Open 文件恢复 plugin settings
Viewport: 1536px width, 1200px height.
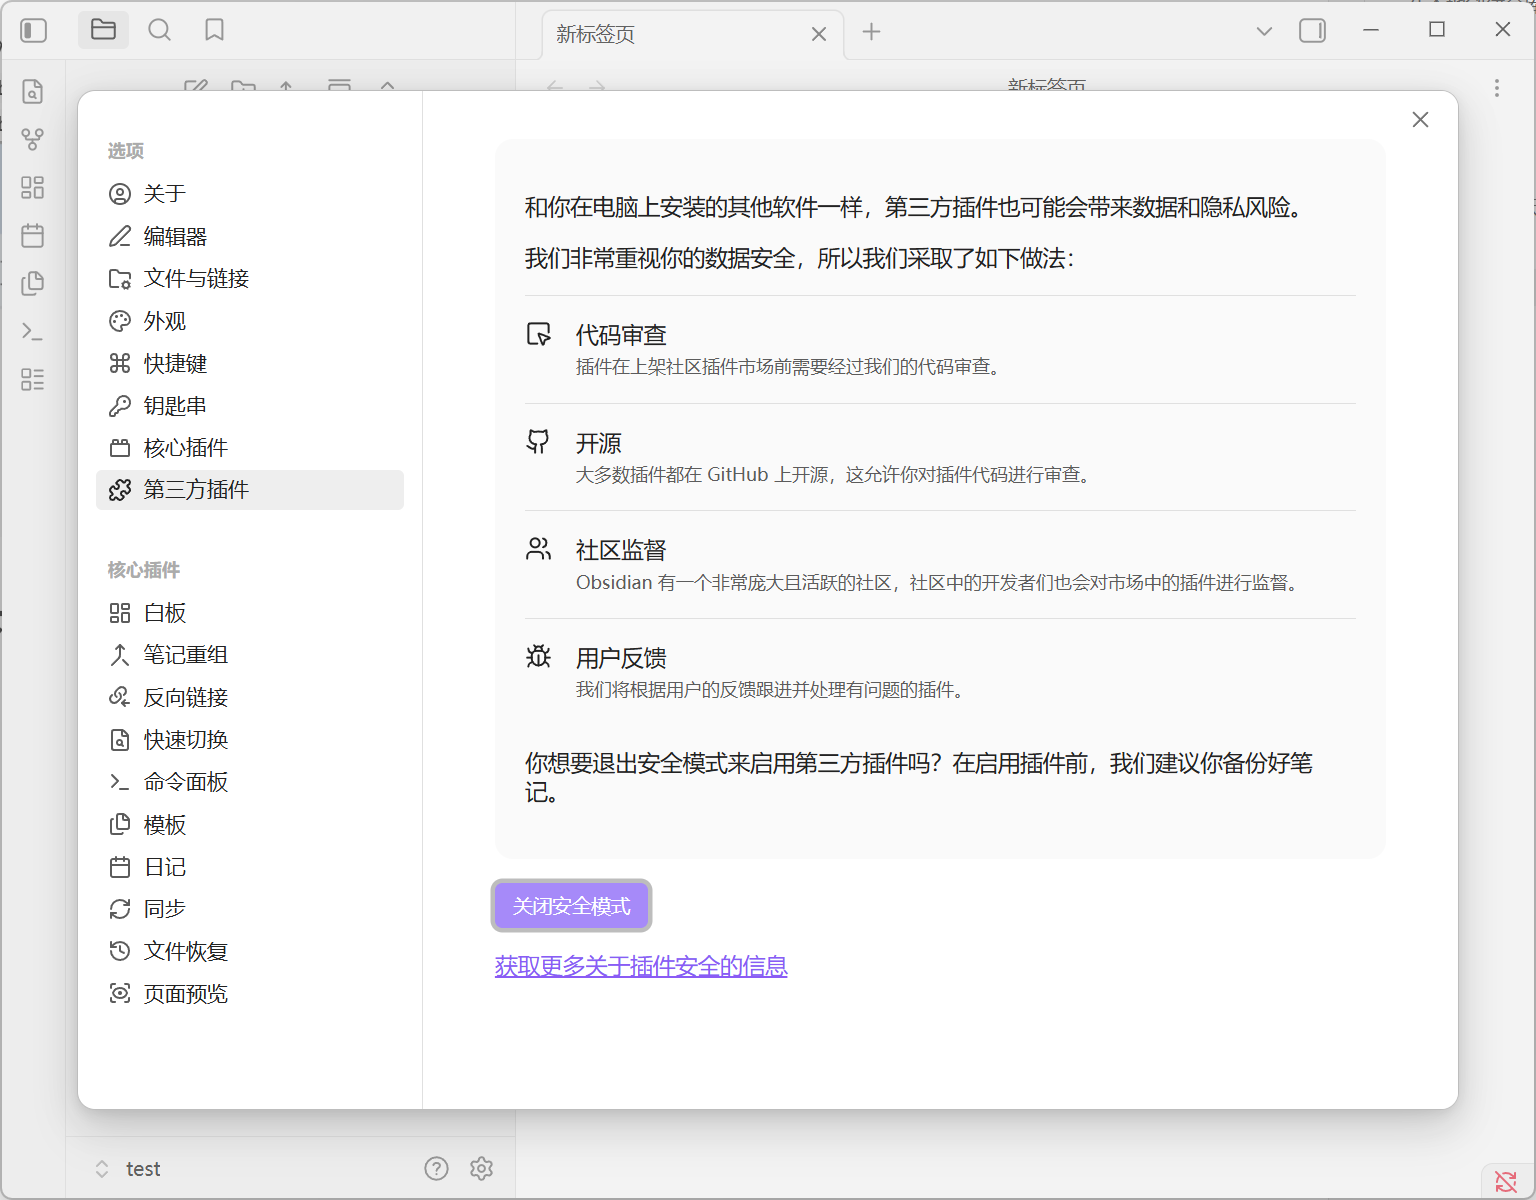[250, 951]
